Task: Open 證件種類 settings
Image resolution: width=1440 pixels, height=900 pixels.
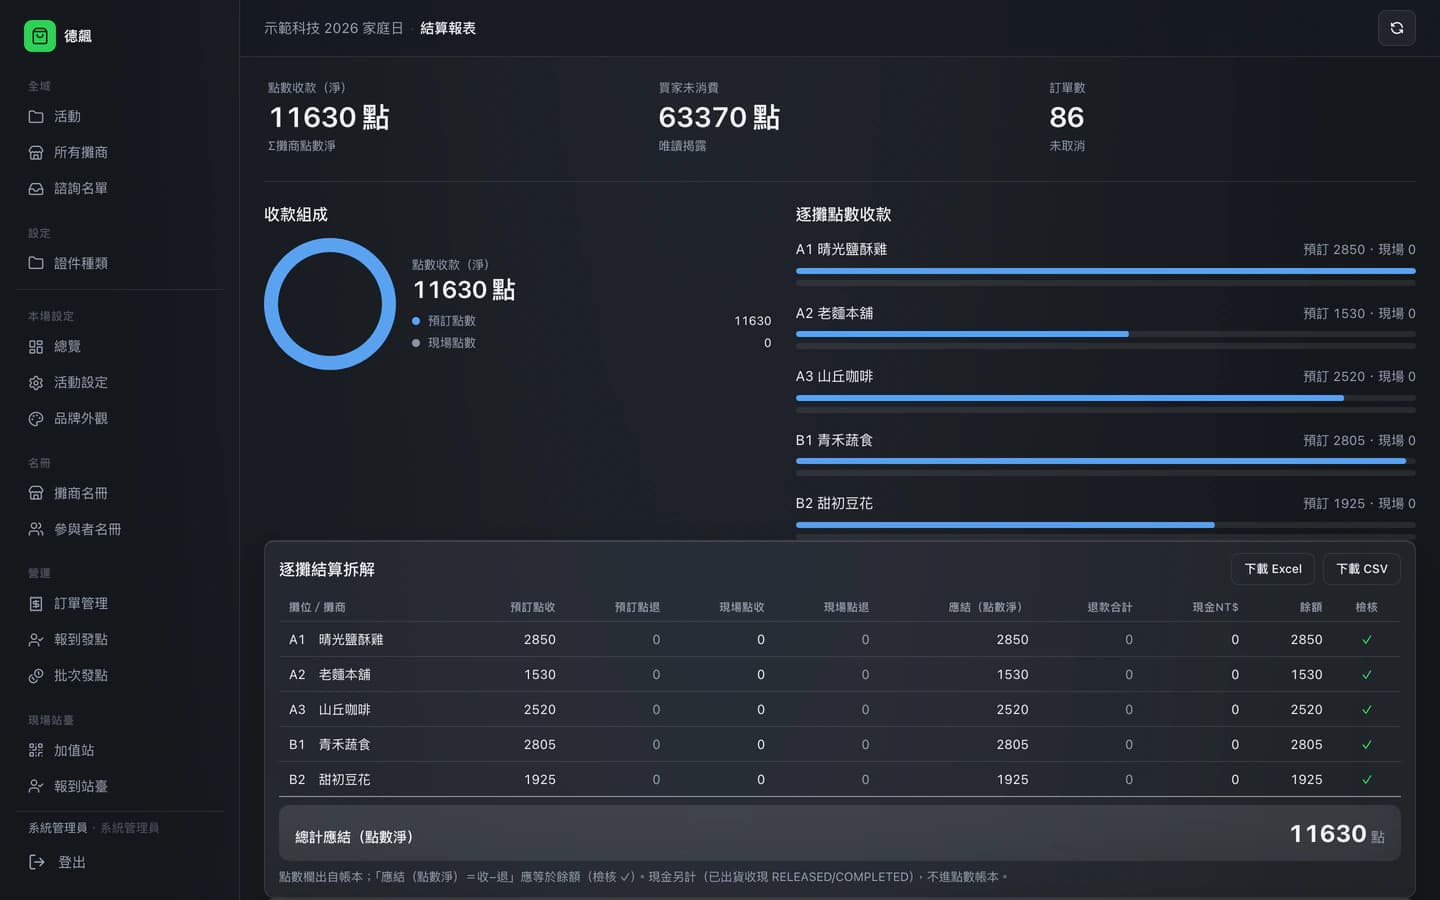Action: [x=120, y=263]
